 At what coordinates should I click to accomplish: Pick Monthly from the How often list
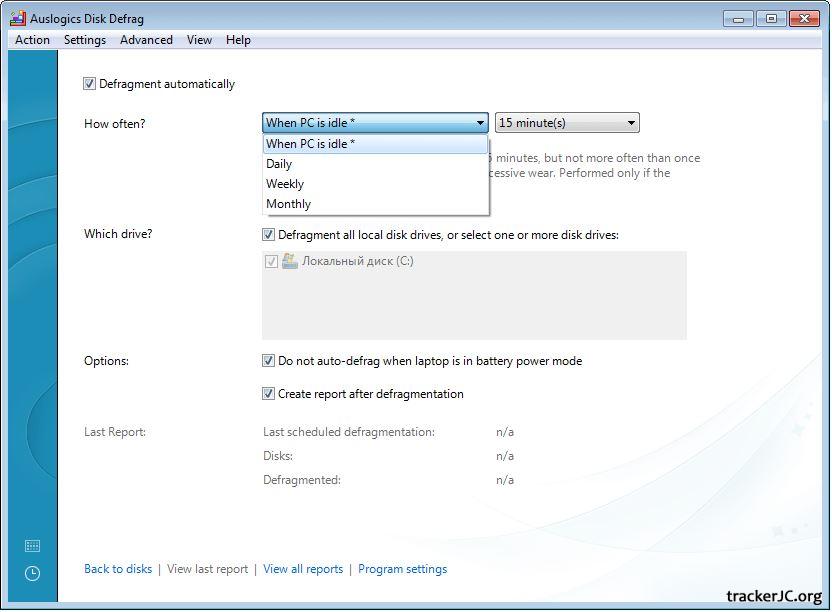click(288, 204)
